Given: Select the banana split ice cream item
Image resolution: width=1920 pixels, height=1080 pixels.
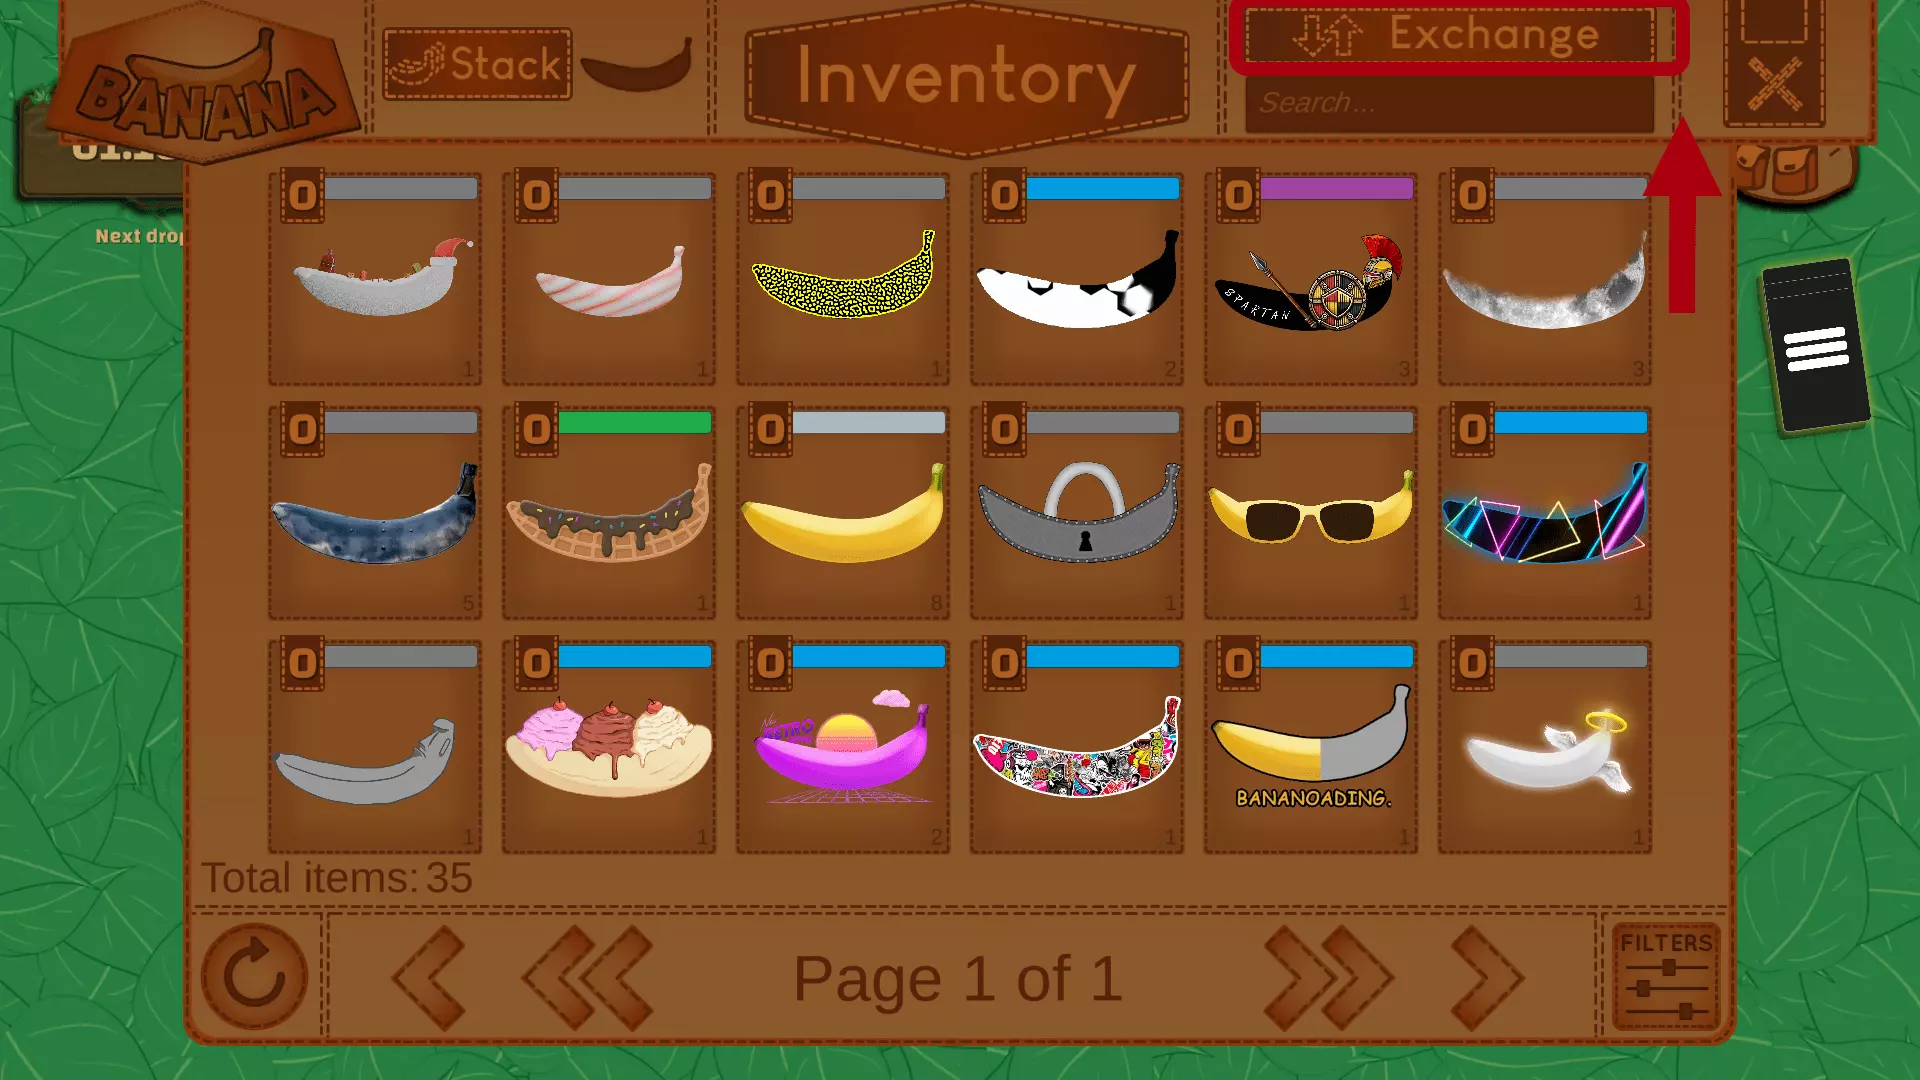Looking at the screenshot, I should 608,747.
